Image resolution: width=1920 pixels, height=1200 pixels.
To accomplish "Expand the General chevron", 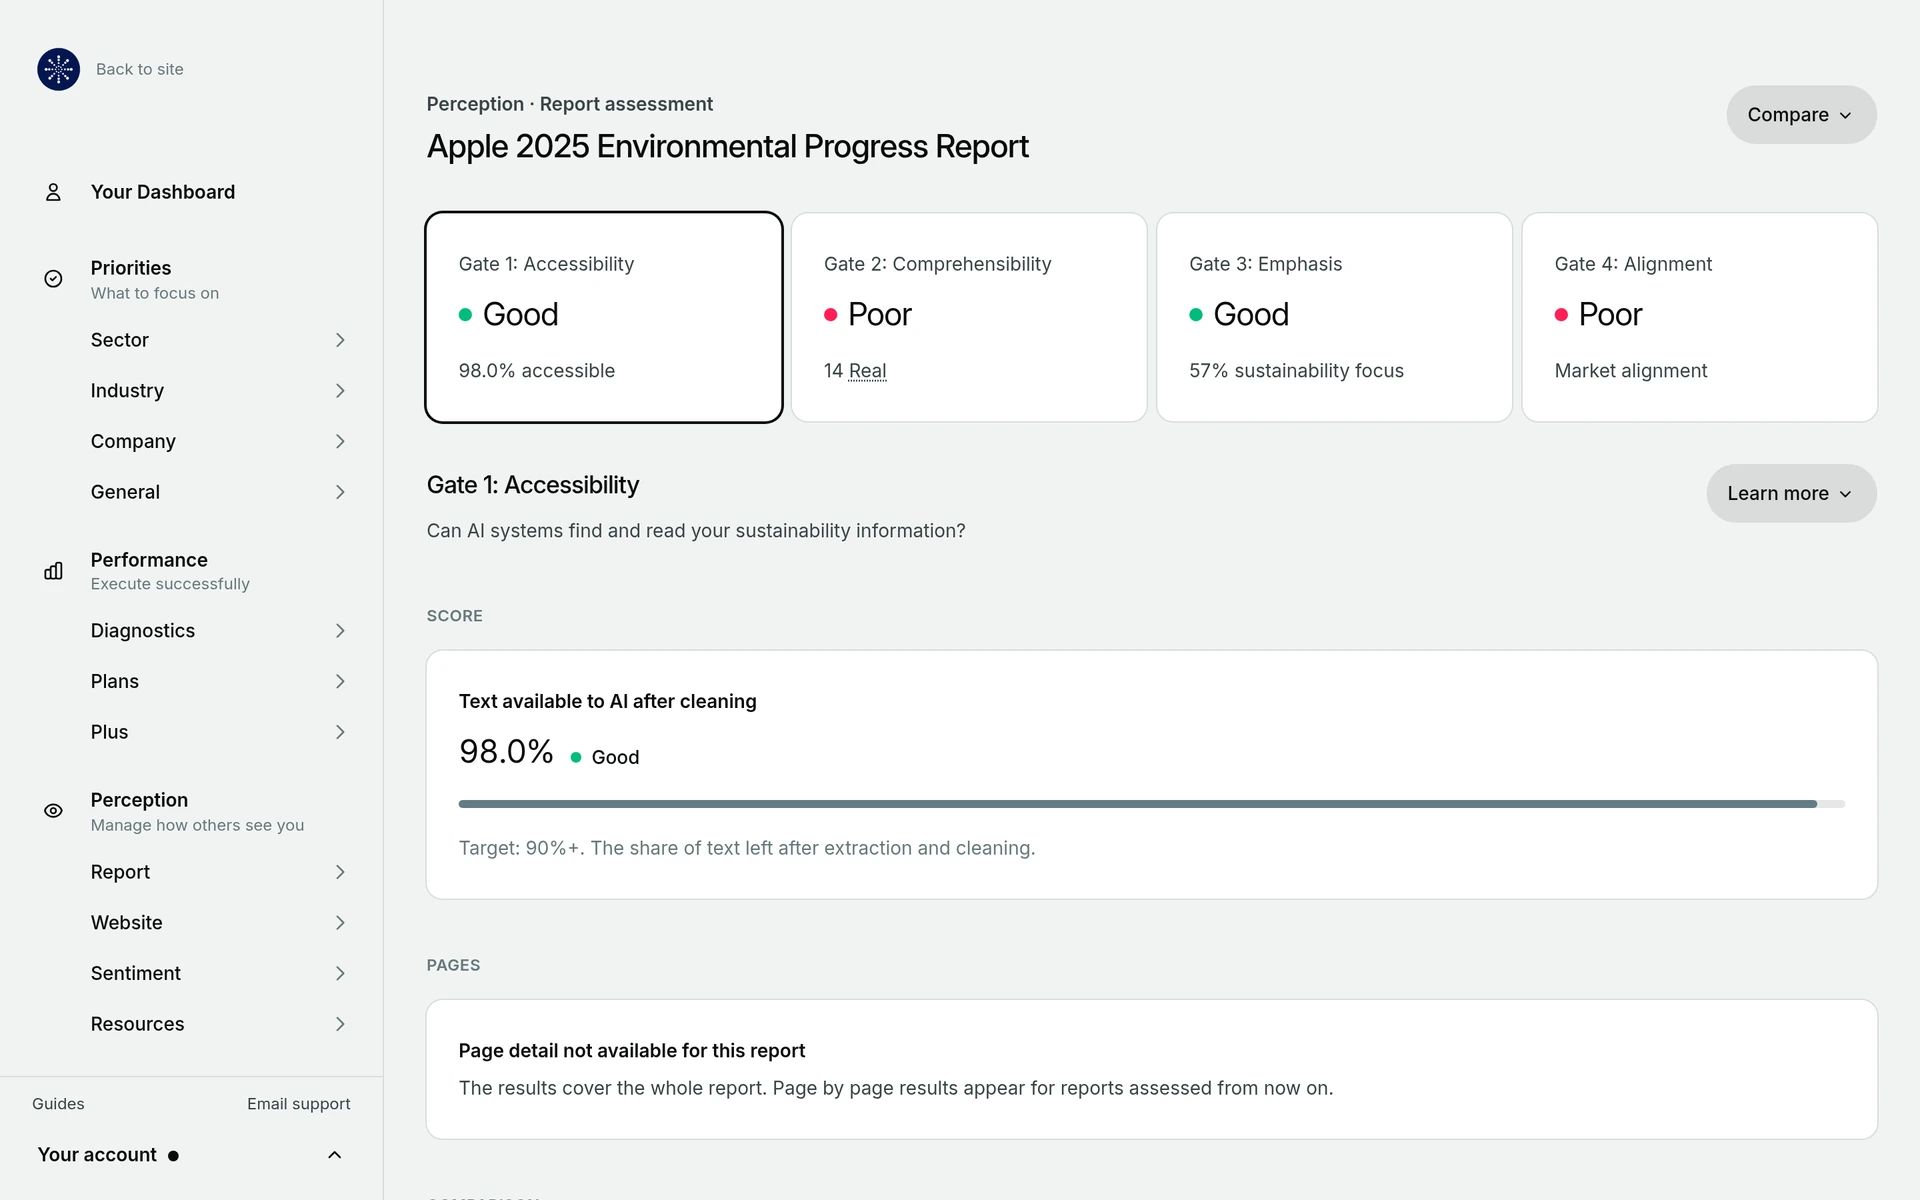I will [x=340, y=492].
